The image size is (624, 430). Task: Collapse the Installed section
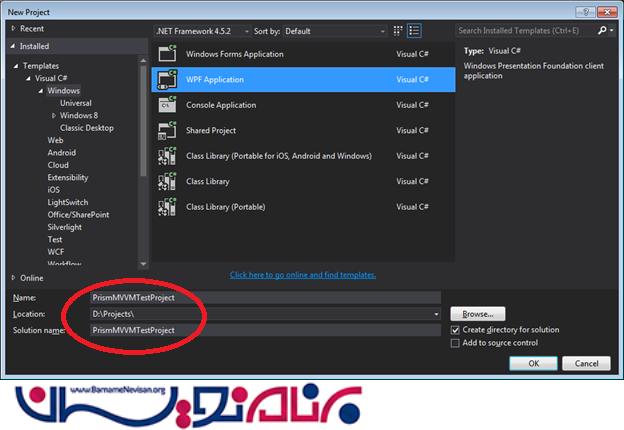(x=13, y=46)
